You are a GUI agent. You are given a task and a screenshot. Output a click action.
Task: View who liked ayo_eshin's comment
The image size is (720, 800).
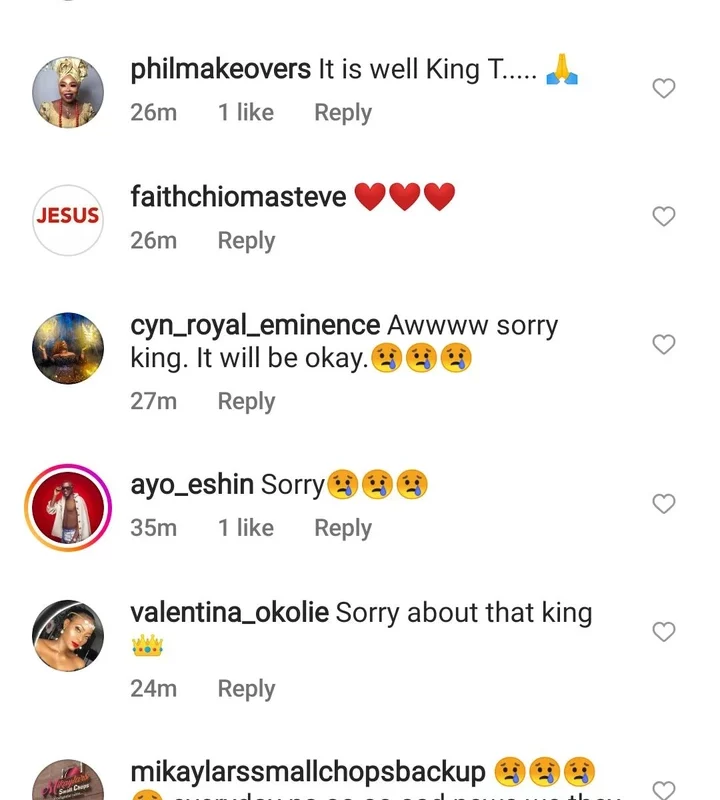[x=246, y=528]
